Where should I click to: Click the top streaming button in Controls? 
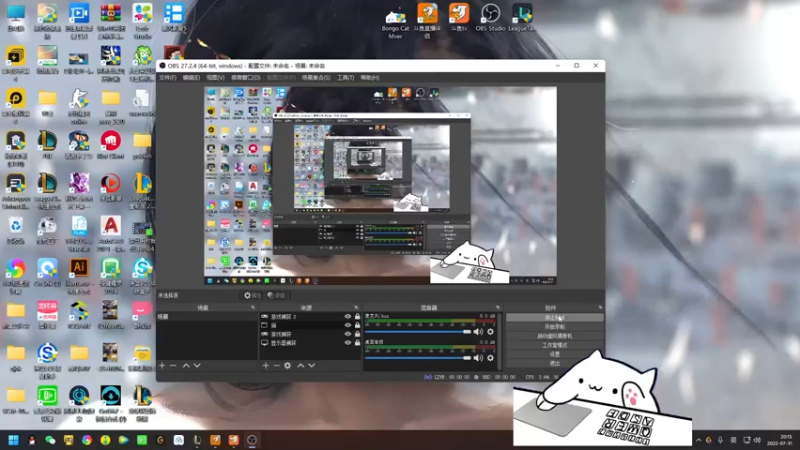click(x=555, y=317)
